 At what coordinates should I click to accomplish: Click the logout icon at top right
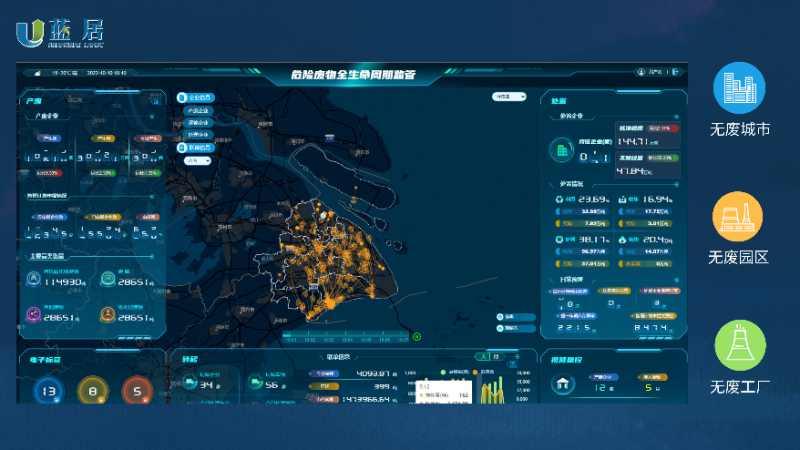(x=677, y=73)
